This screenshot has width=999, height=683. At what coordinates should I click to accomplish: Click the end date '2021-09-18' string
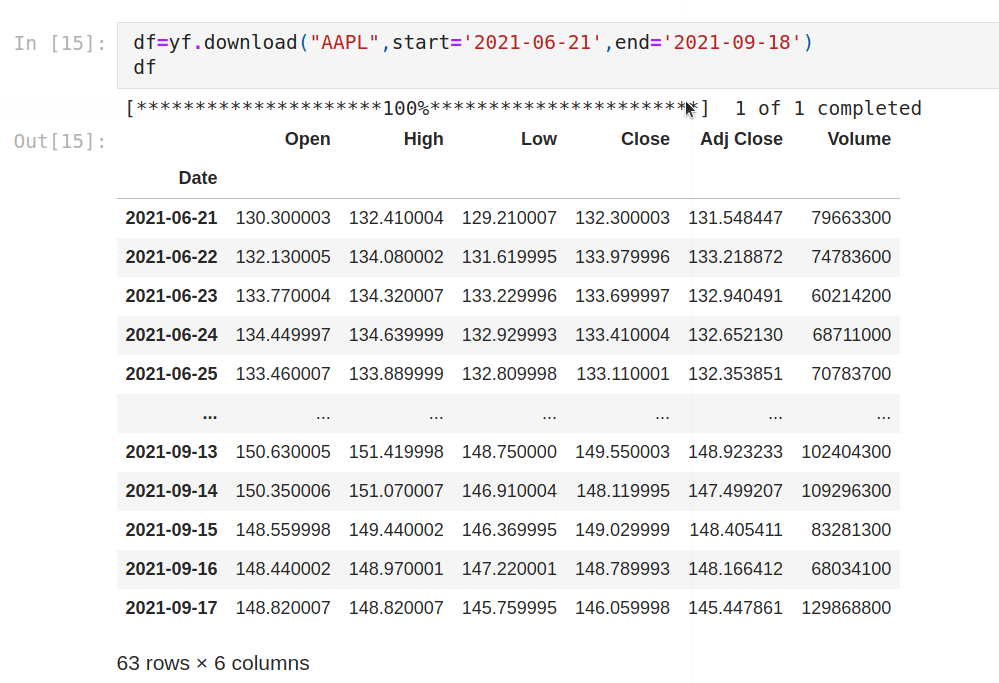coord(731,43)
